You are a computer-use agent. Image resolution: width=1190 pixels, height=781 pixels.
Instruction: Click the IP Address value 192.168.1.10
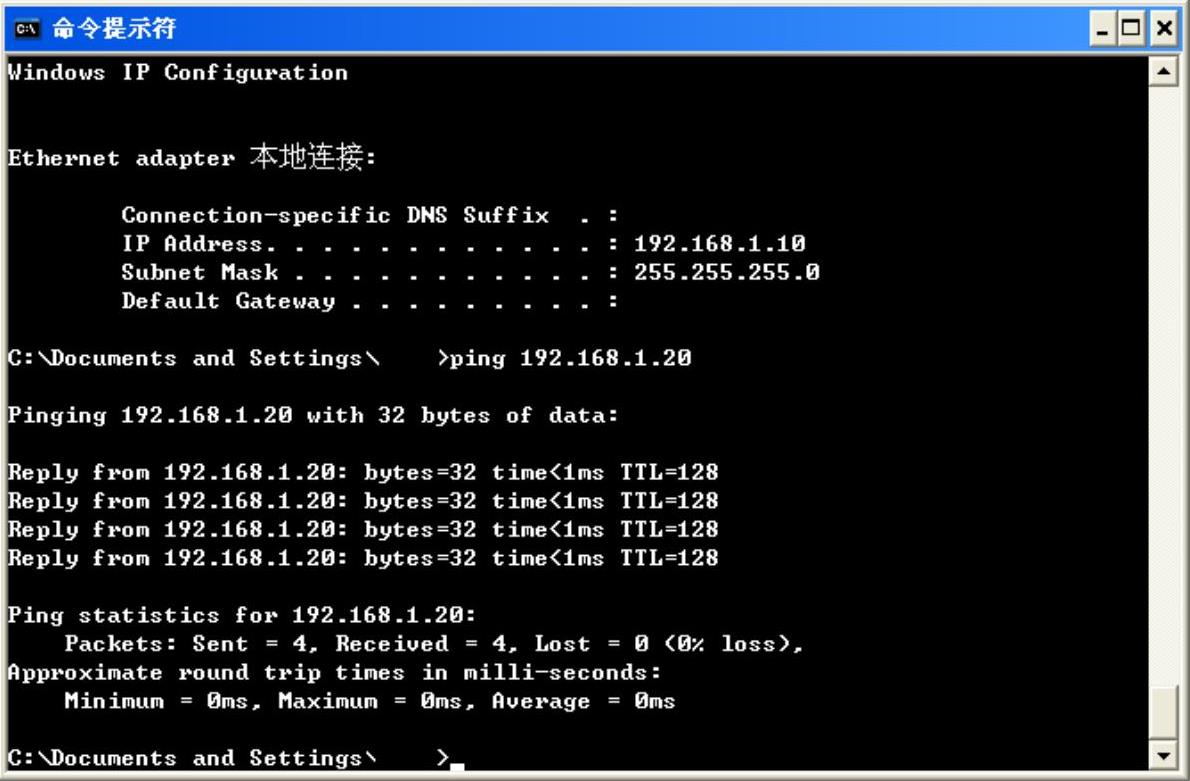(719, 244)
